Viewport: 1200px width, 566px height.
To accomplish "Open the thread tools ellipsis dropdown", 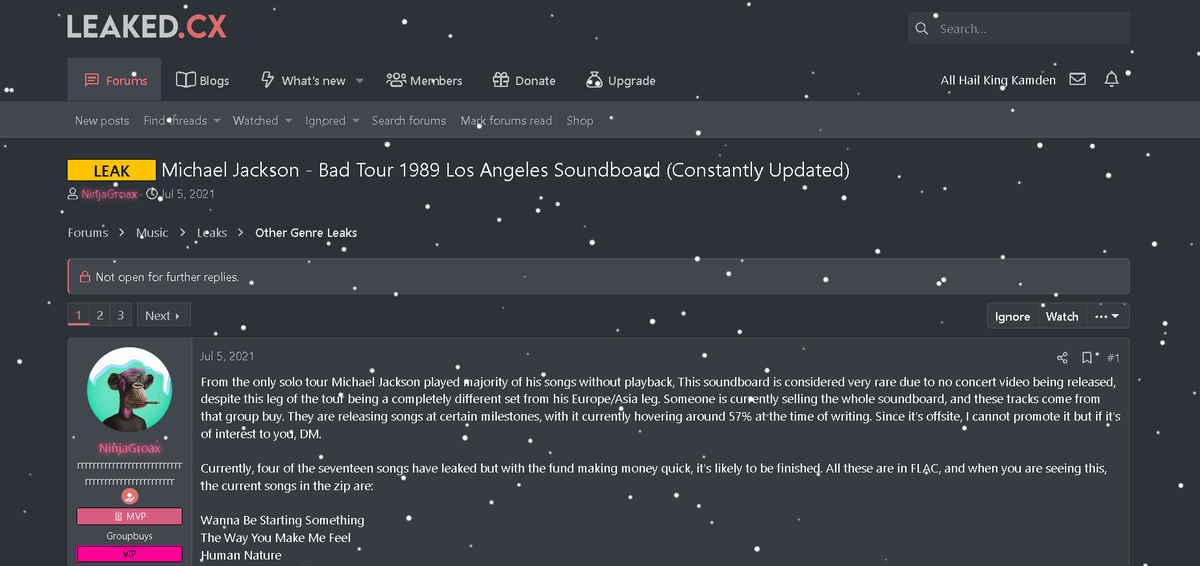I will pos(1107,316).
